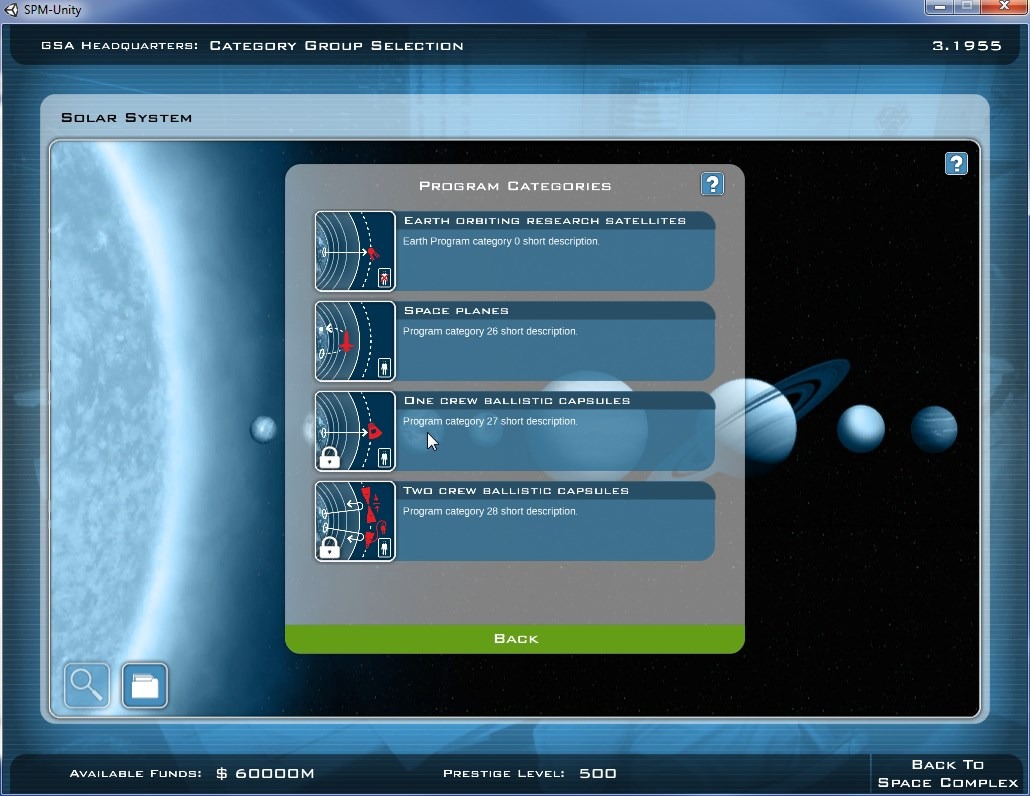1030x796 pixels.
Task: Click the locked One crew ballistic capsules icon
Action: (355, 431)
